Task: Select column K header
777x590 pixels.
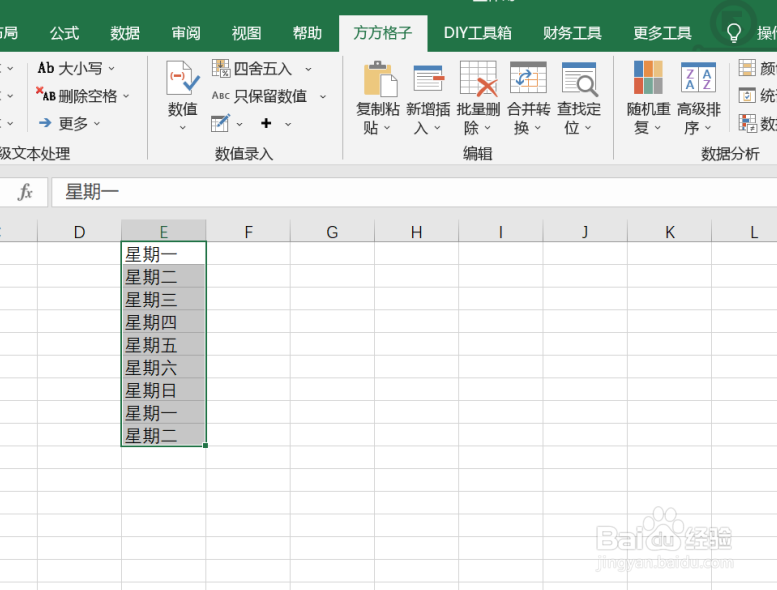Action: click(669, 231)
